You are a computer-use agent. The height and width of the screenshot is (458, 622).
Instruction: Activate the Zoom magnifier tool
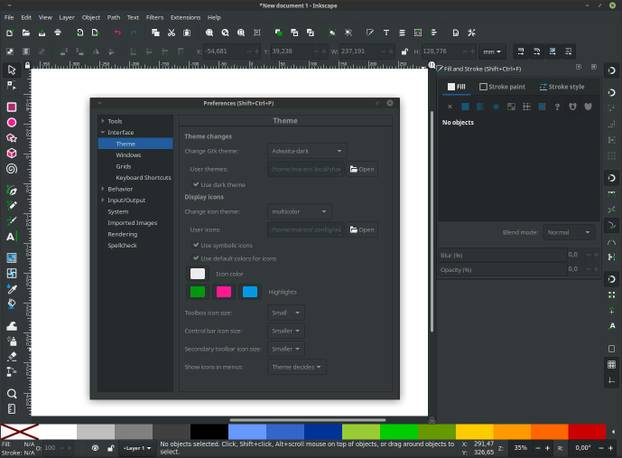click(x=11, y=394)
